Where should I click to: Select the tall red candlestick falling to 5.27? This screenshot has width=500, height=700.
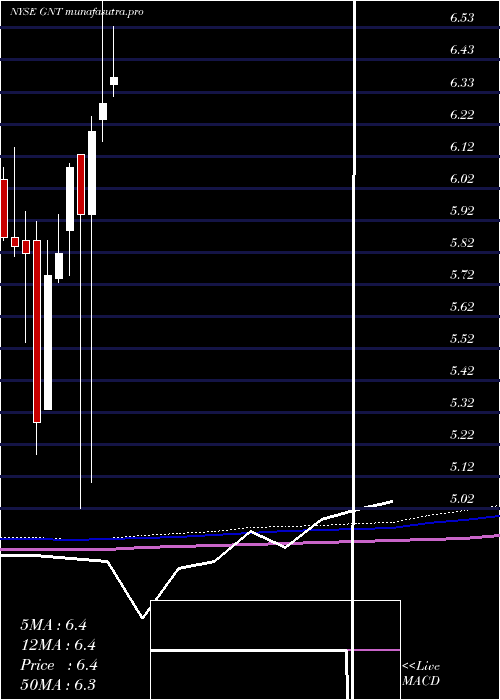tap(37, 331)
